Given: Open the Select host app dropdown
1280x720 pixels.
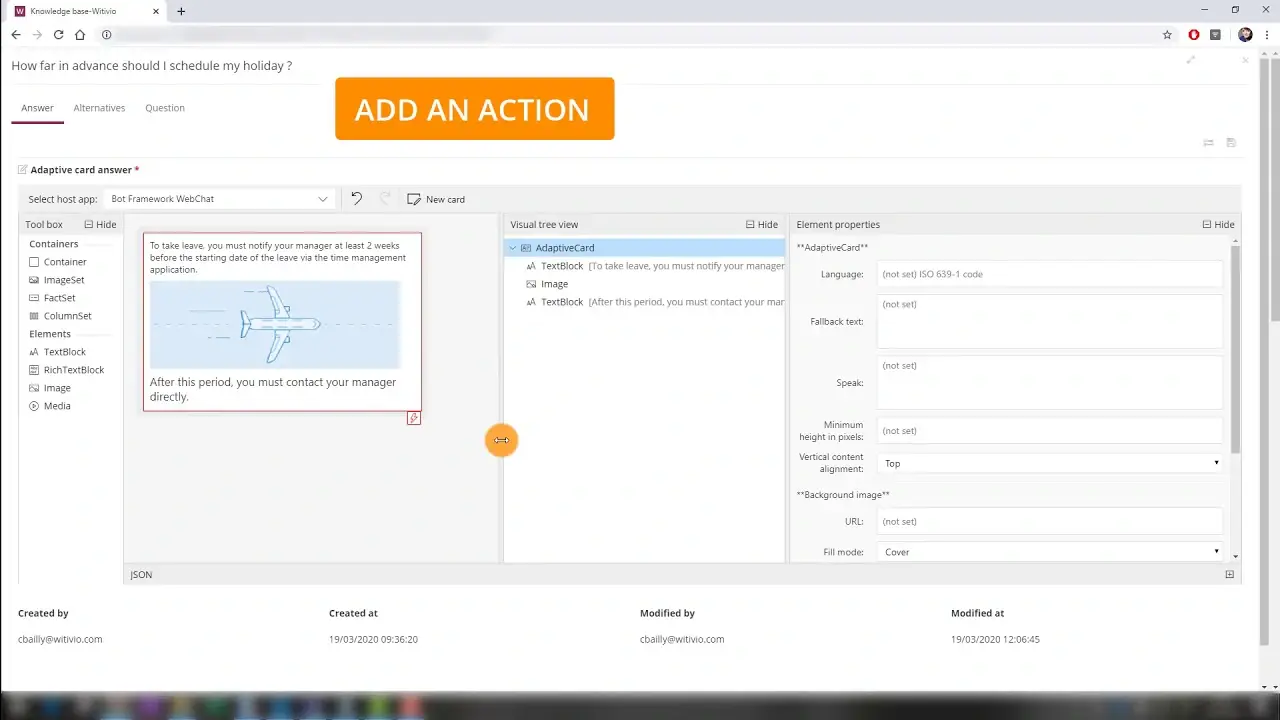Looking at the screenshot, I should [219, 199].
